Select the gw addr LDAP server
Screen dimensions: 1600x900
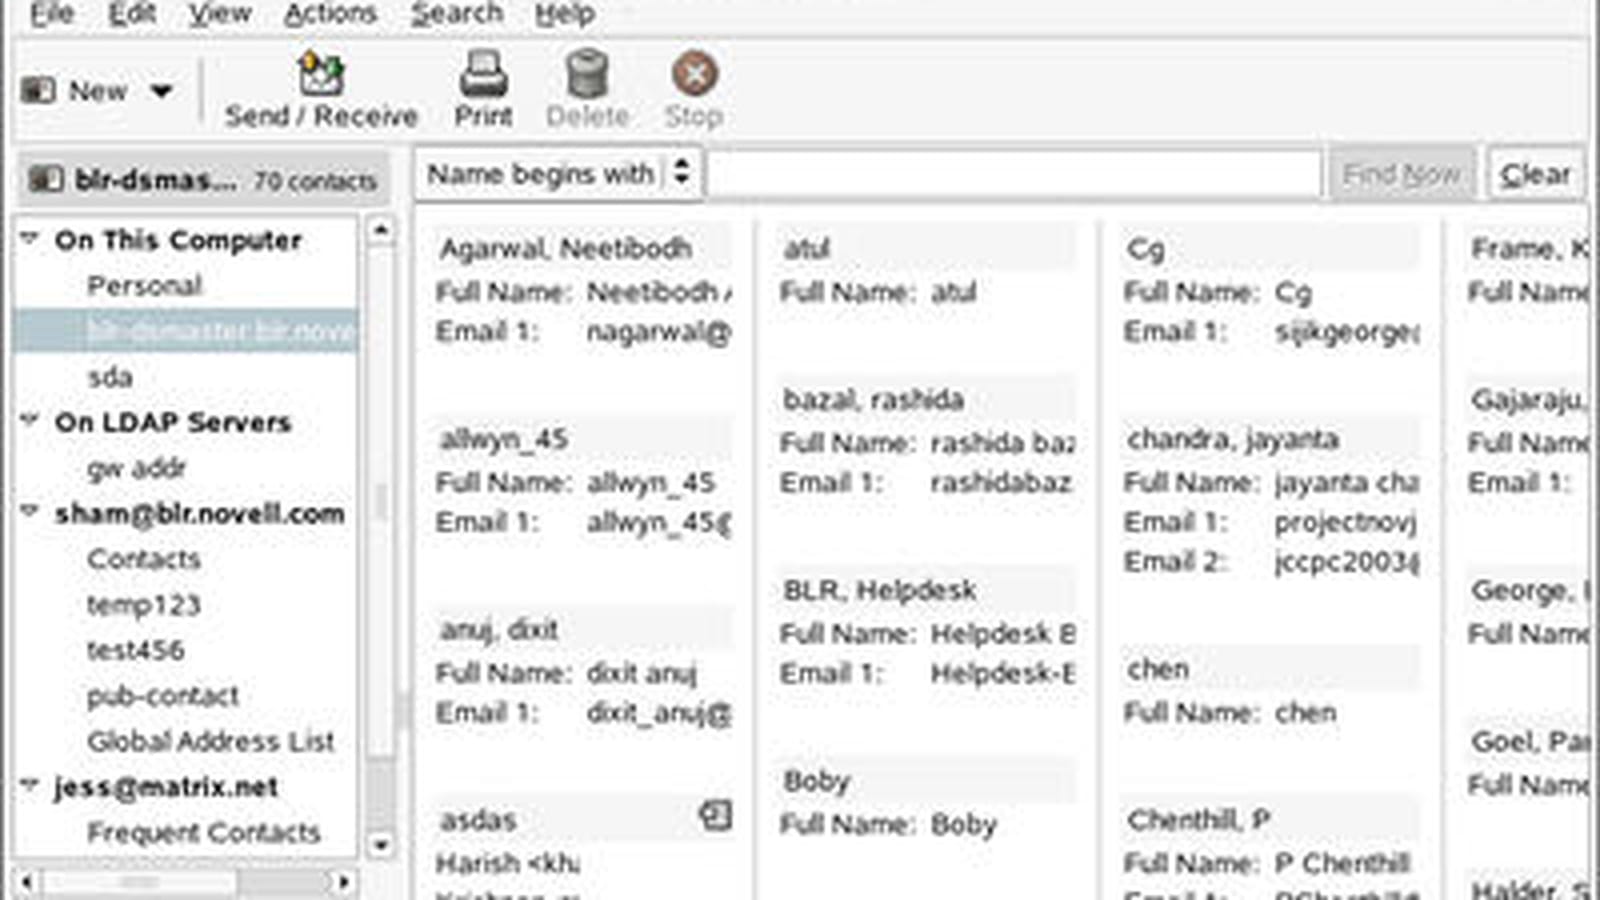[136, 467]
